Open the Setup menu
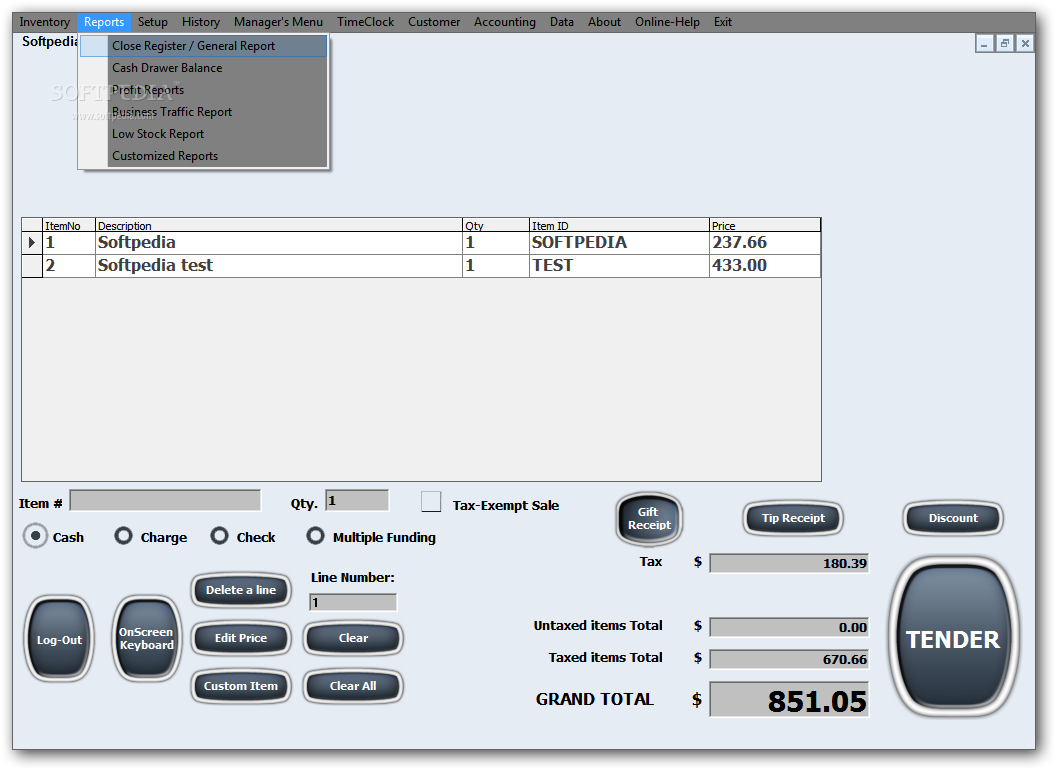The image size is (1056, 770). (153, 22)
